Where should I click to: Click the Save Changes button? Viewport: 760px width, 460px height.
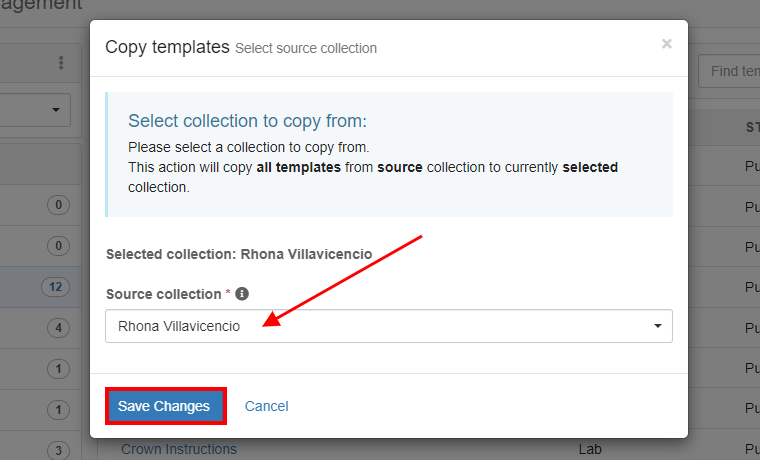(164, 406)
